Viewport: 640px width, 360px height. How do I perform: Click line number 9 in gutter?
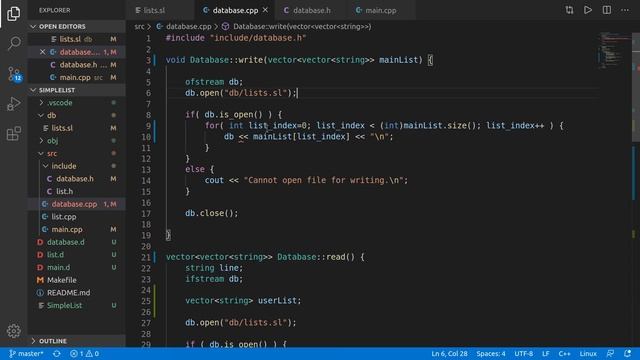tap(148, 126)
